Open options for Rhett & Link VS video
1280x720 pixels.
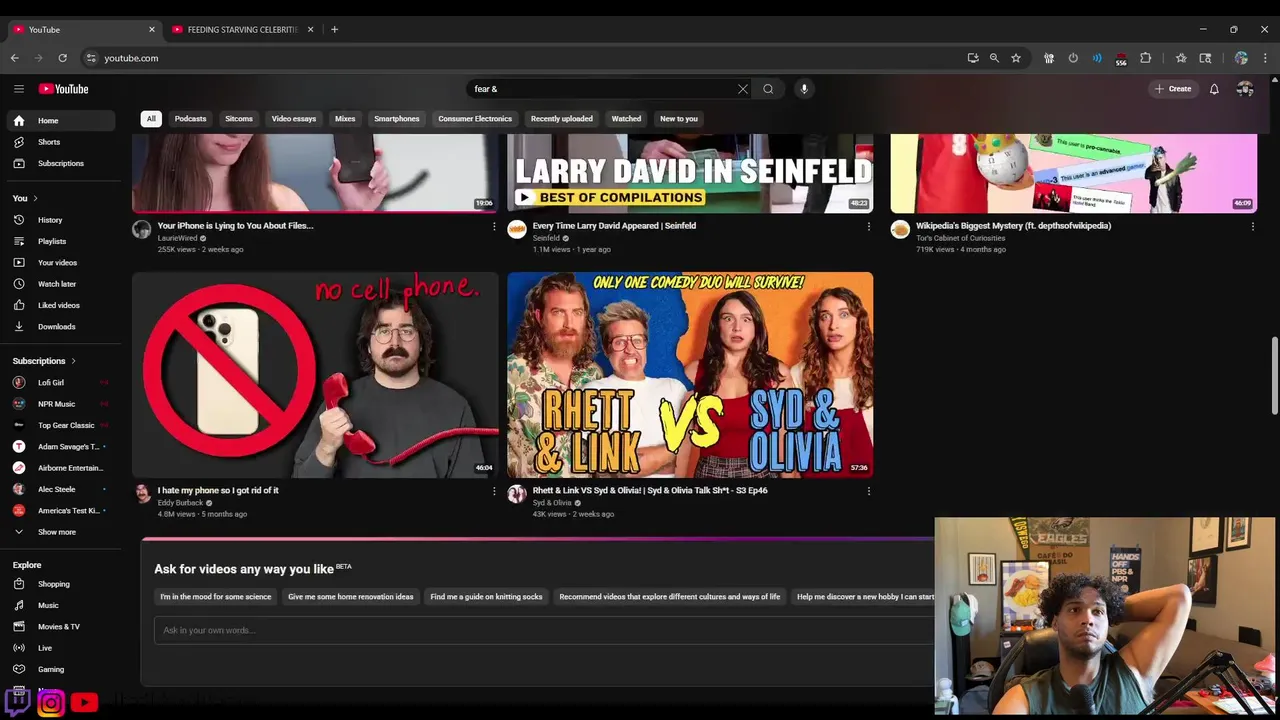pos(868,491)
